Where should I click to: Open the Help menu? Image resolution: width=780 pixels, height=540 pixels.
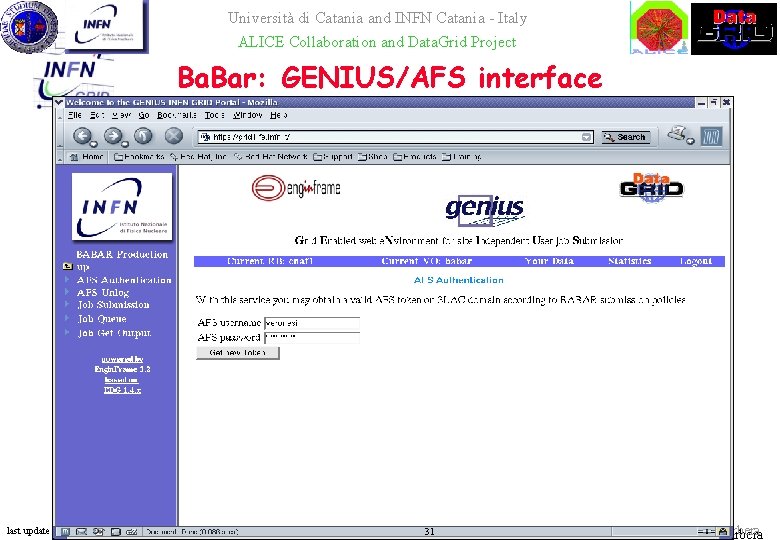(278, 115)
